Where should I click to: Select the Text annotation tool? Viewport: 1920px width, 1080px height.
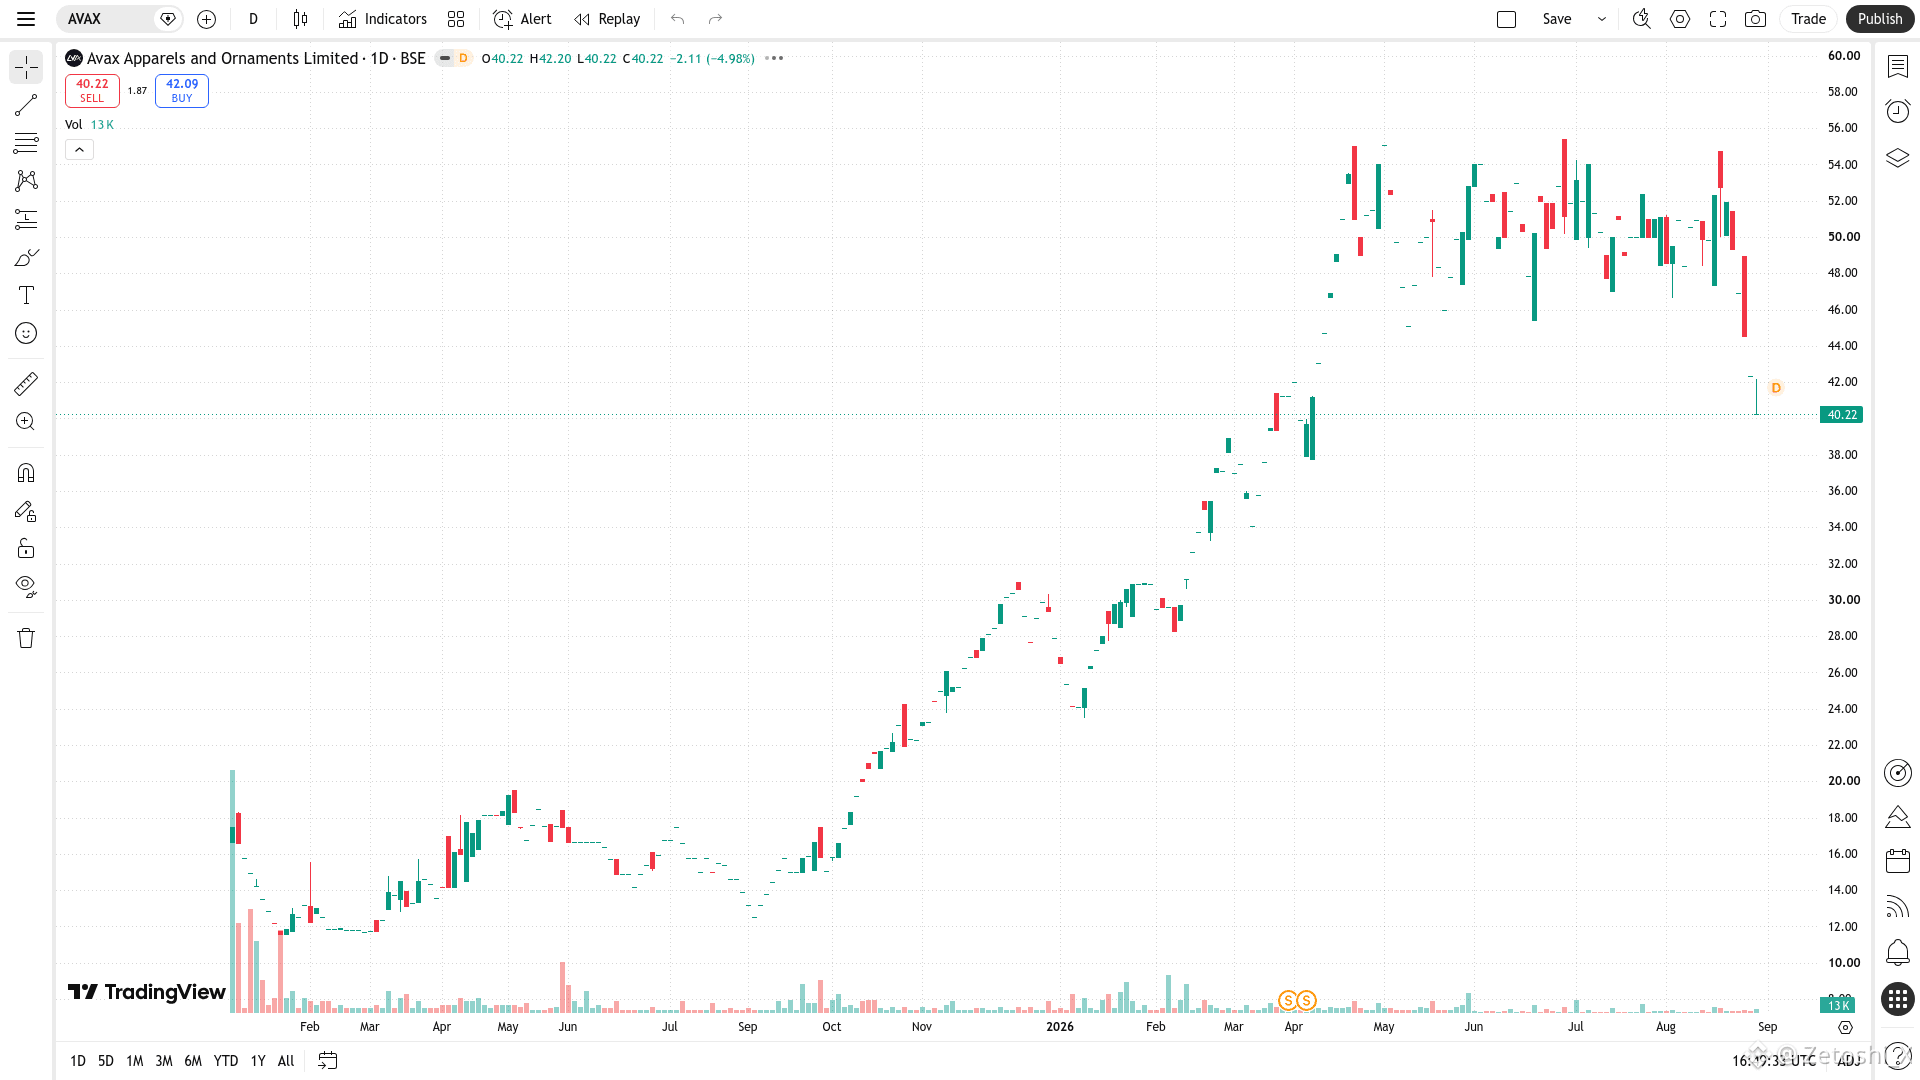pos(26,295)
